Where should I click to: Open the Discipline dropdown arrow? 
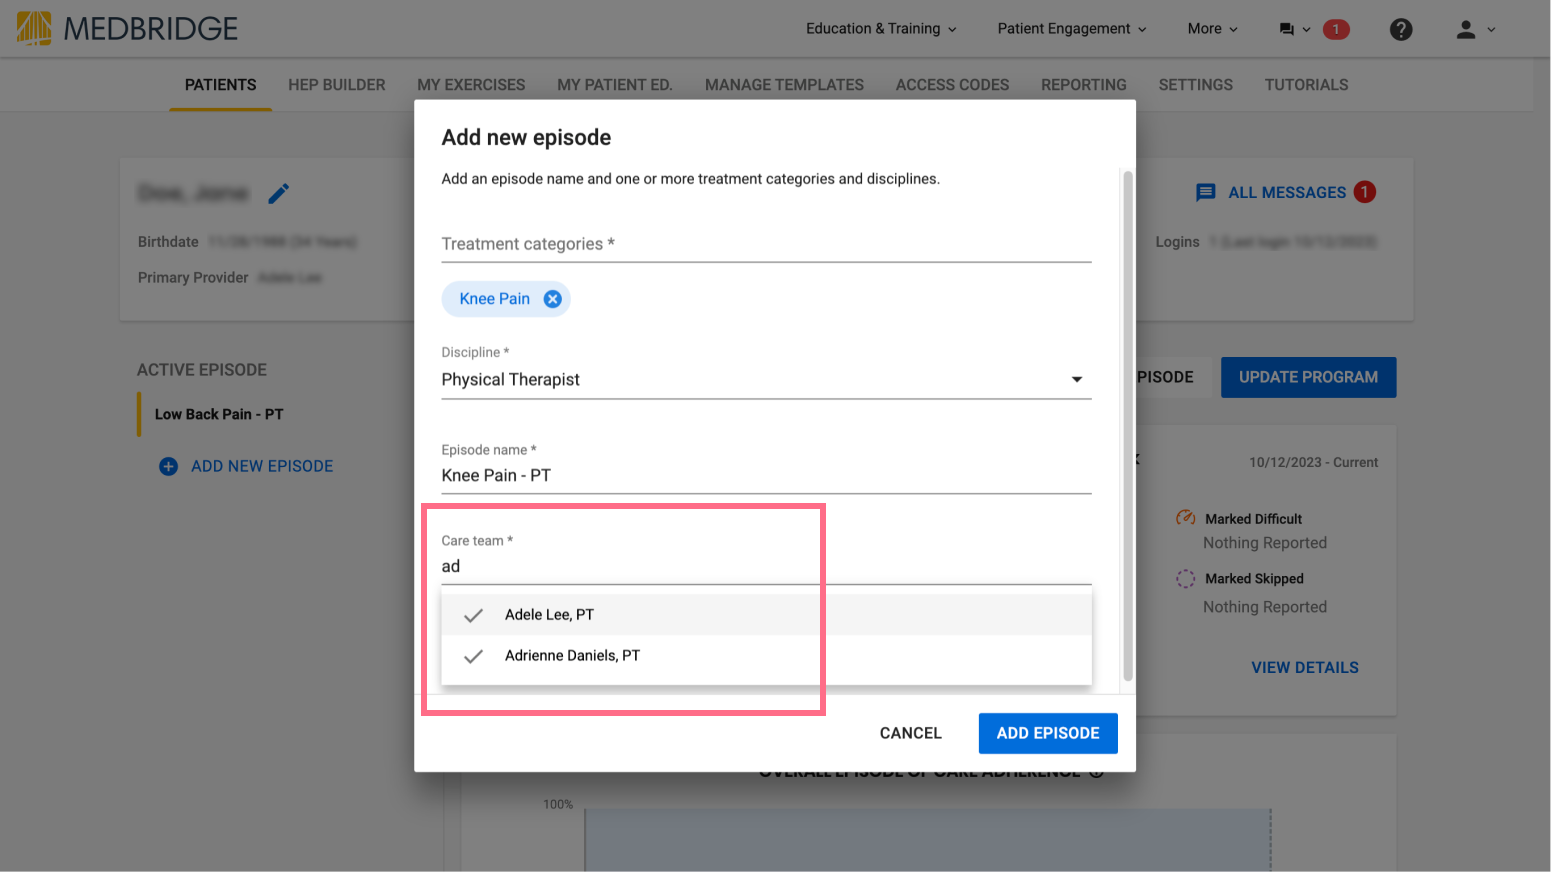tap(1077, 380)
